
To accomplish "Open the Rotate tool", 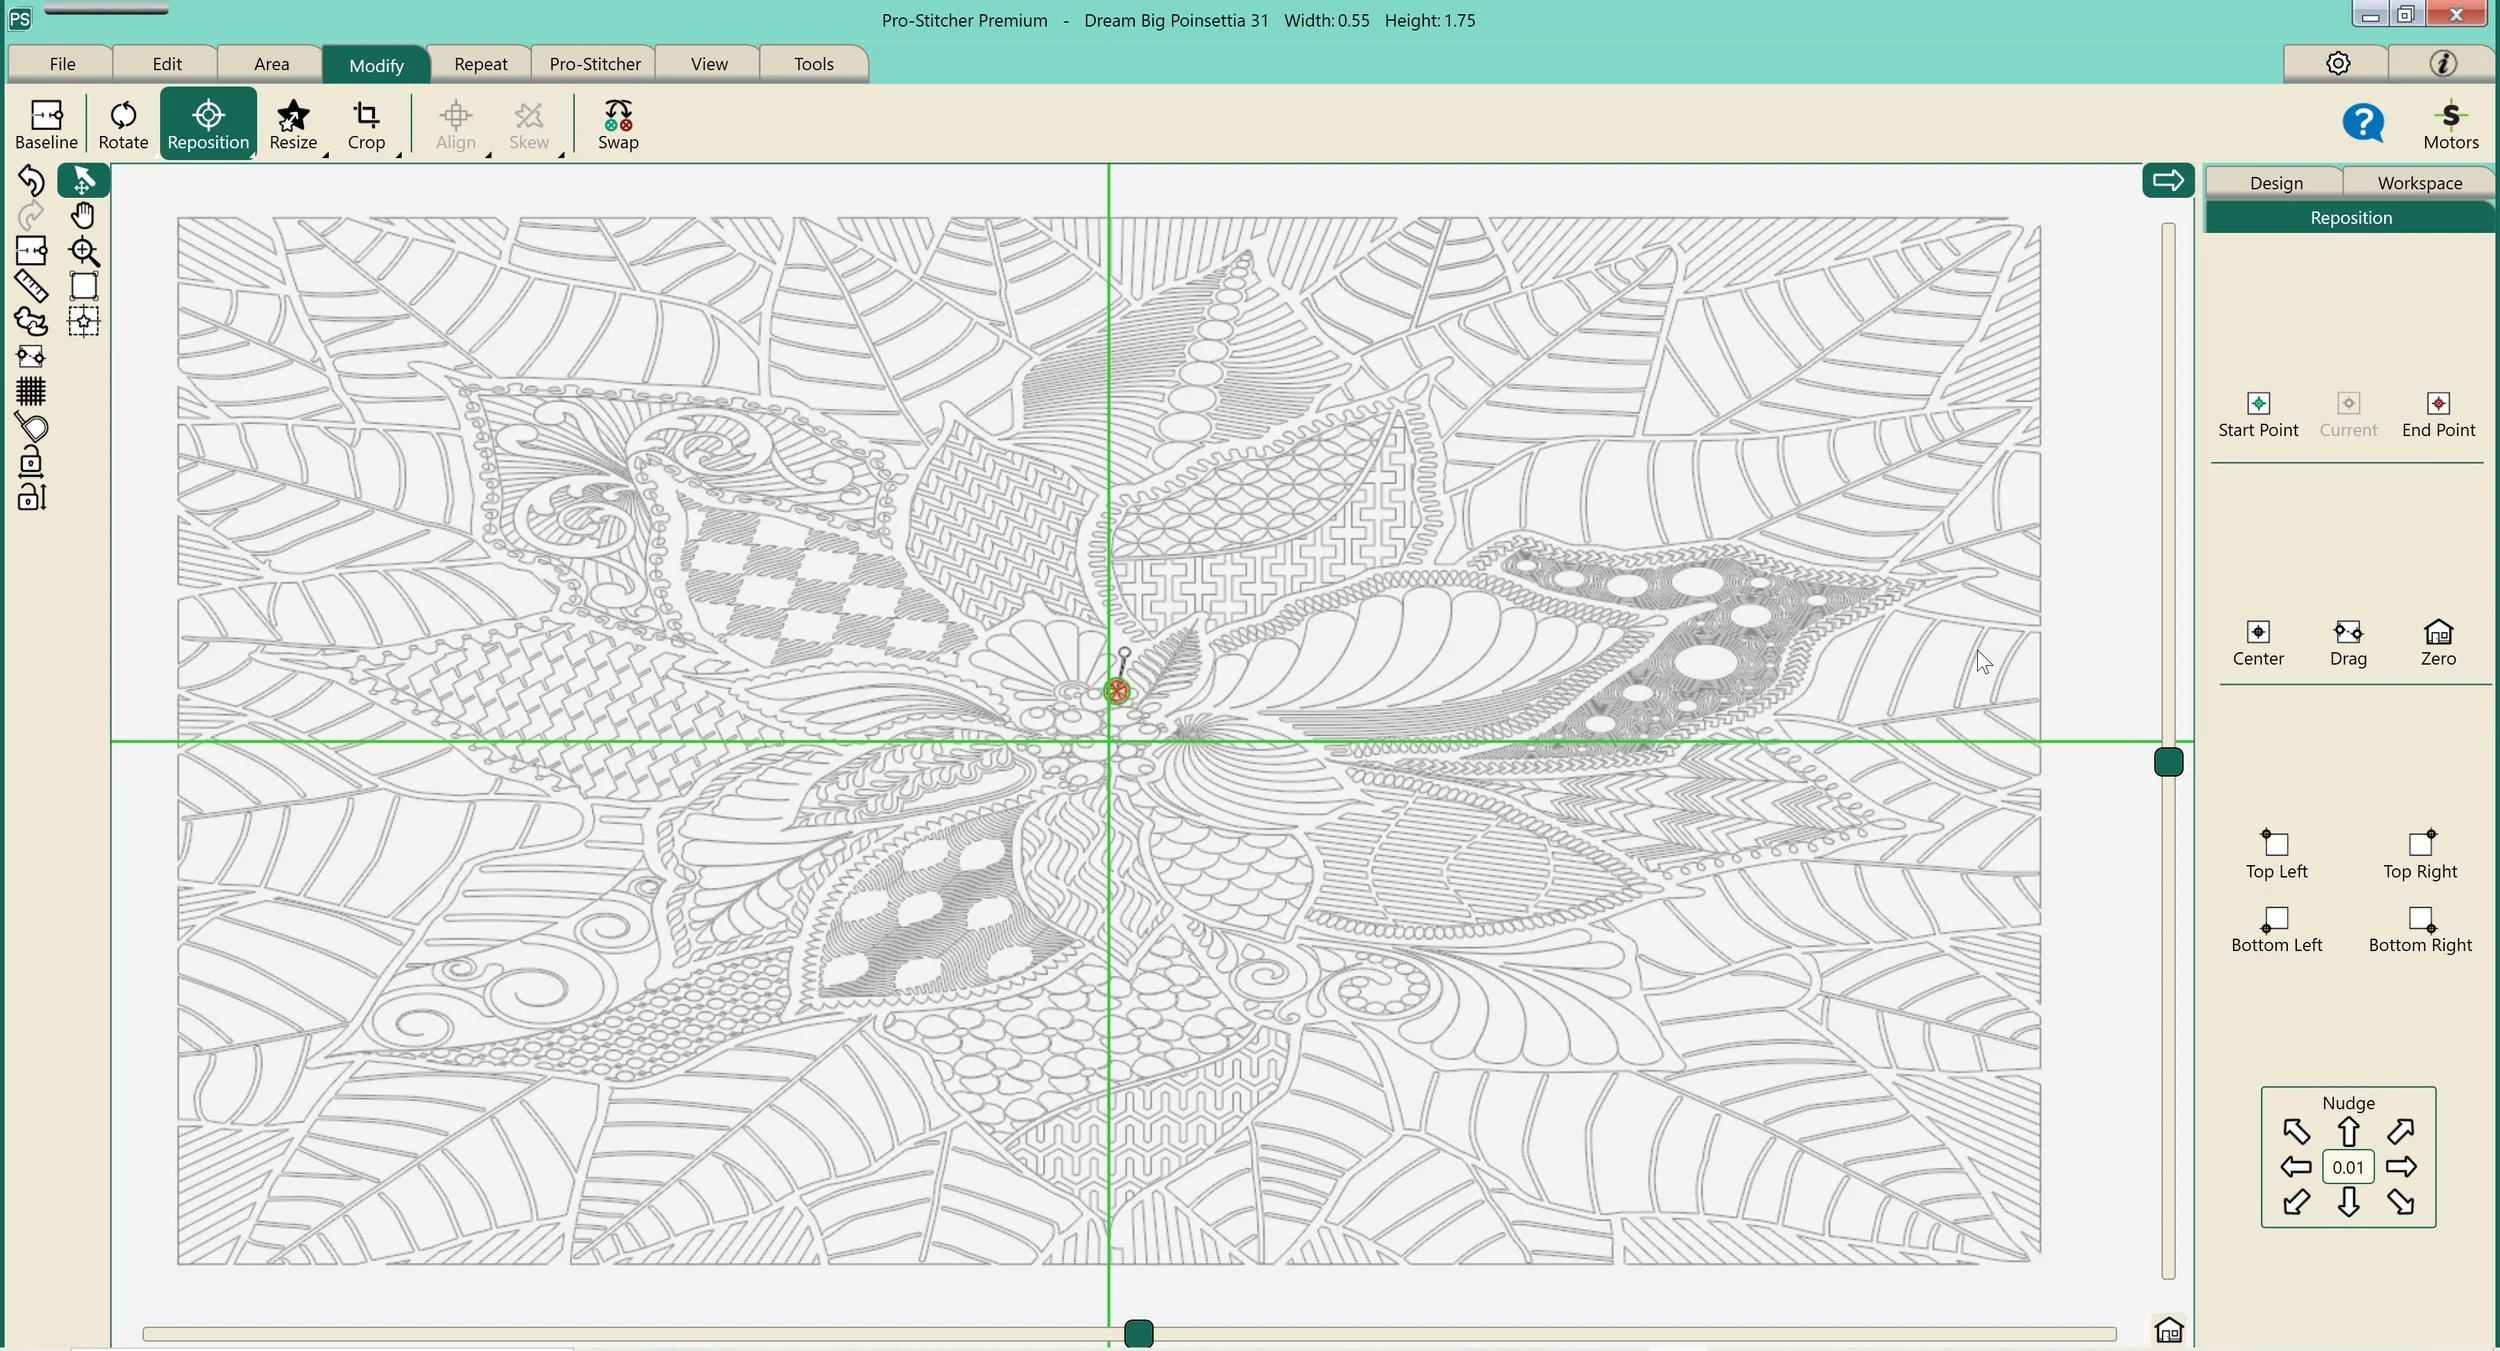I will tap(123, 125).
